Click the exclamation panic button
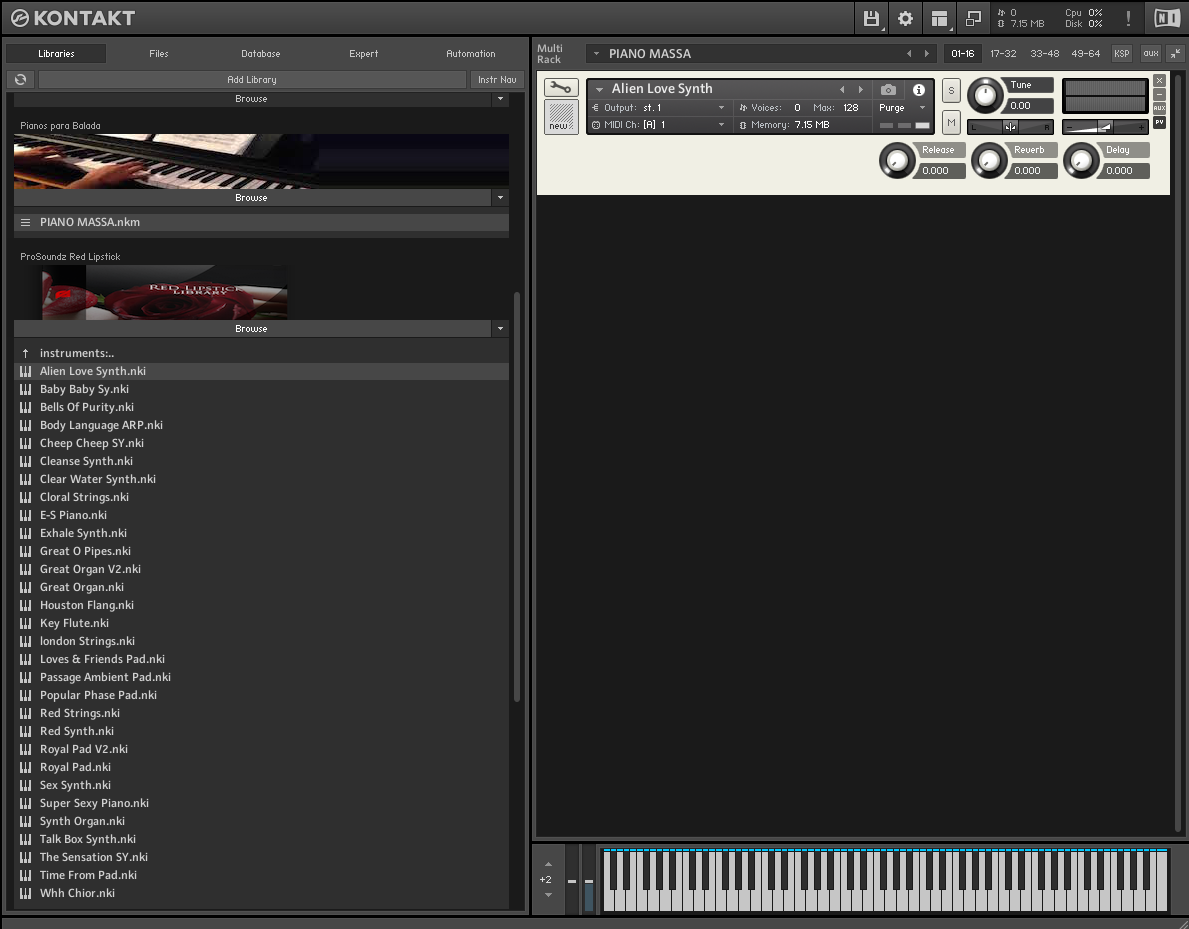Screen dimensions: 1189x929 pyautogui.click(x=1128, y=18)
